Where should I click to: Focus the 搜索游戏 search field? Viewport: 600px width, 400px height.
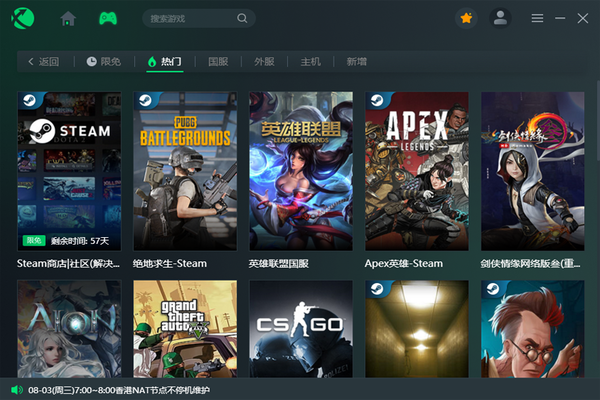(x=190, y=18)
